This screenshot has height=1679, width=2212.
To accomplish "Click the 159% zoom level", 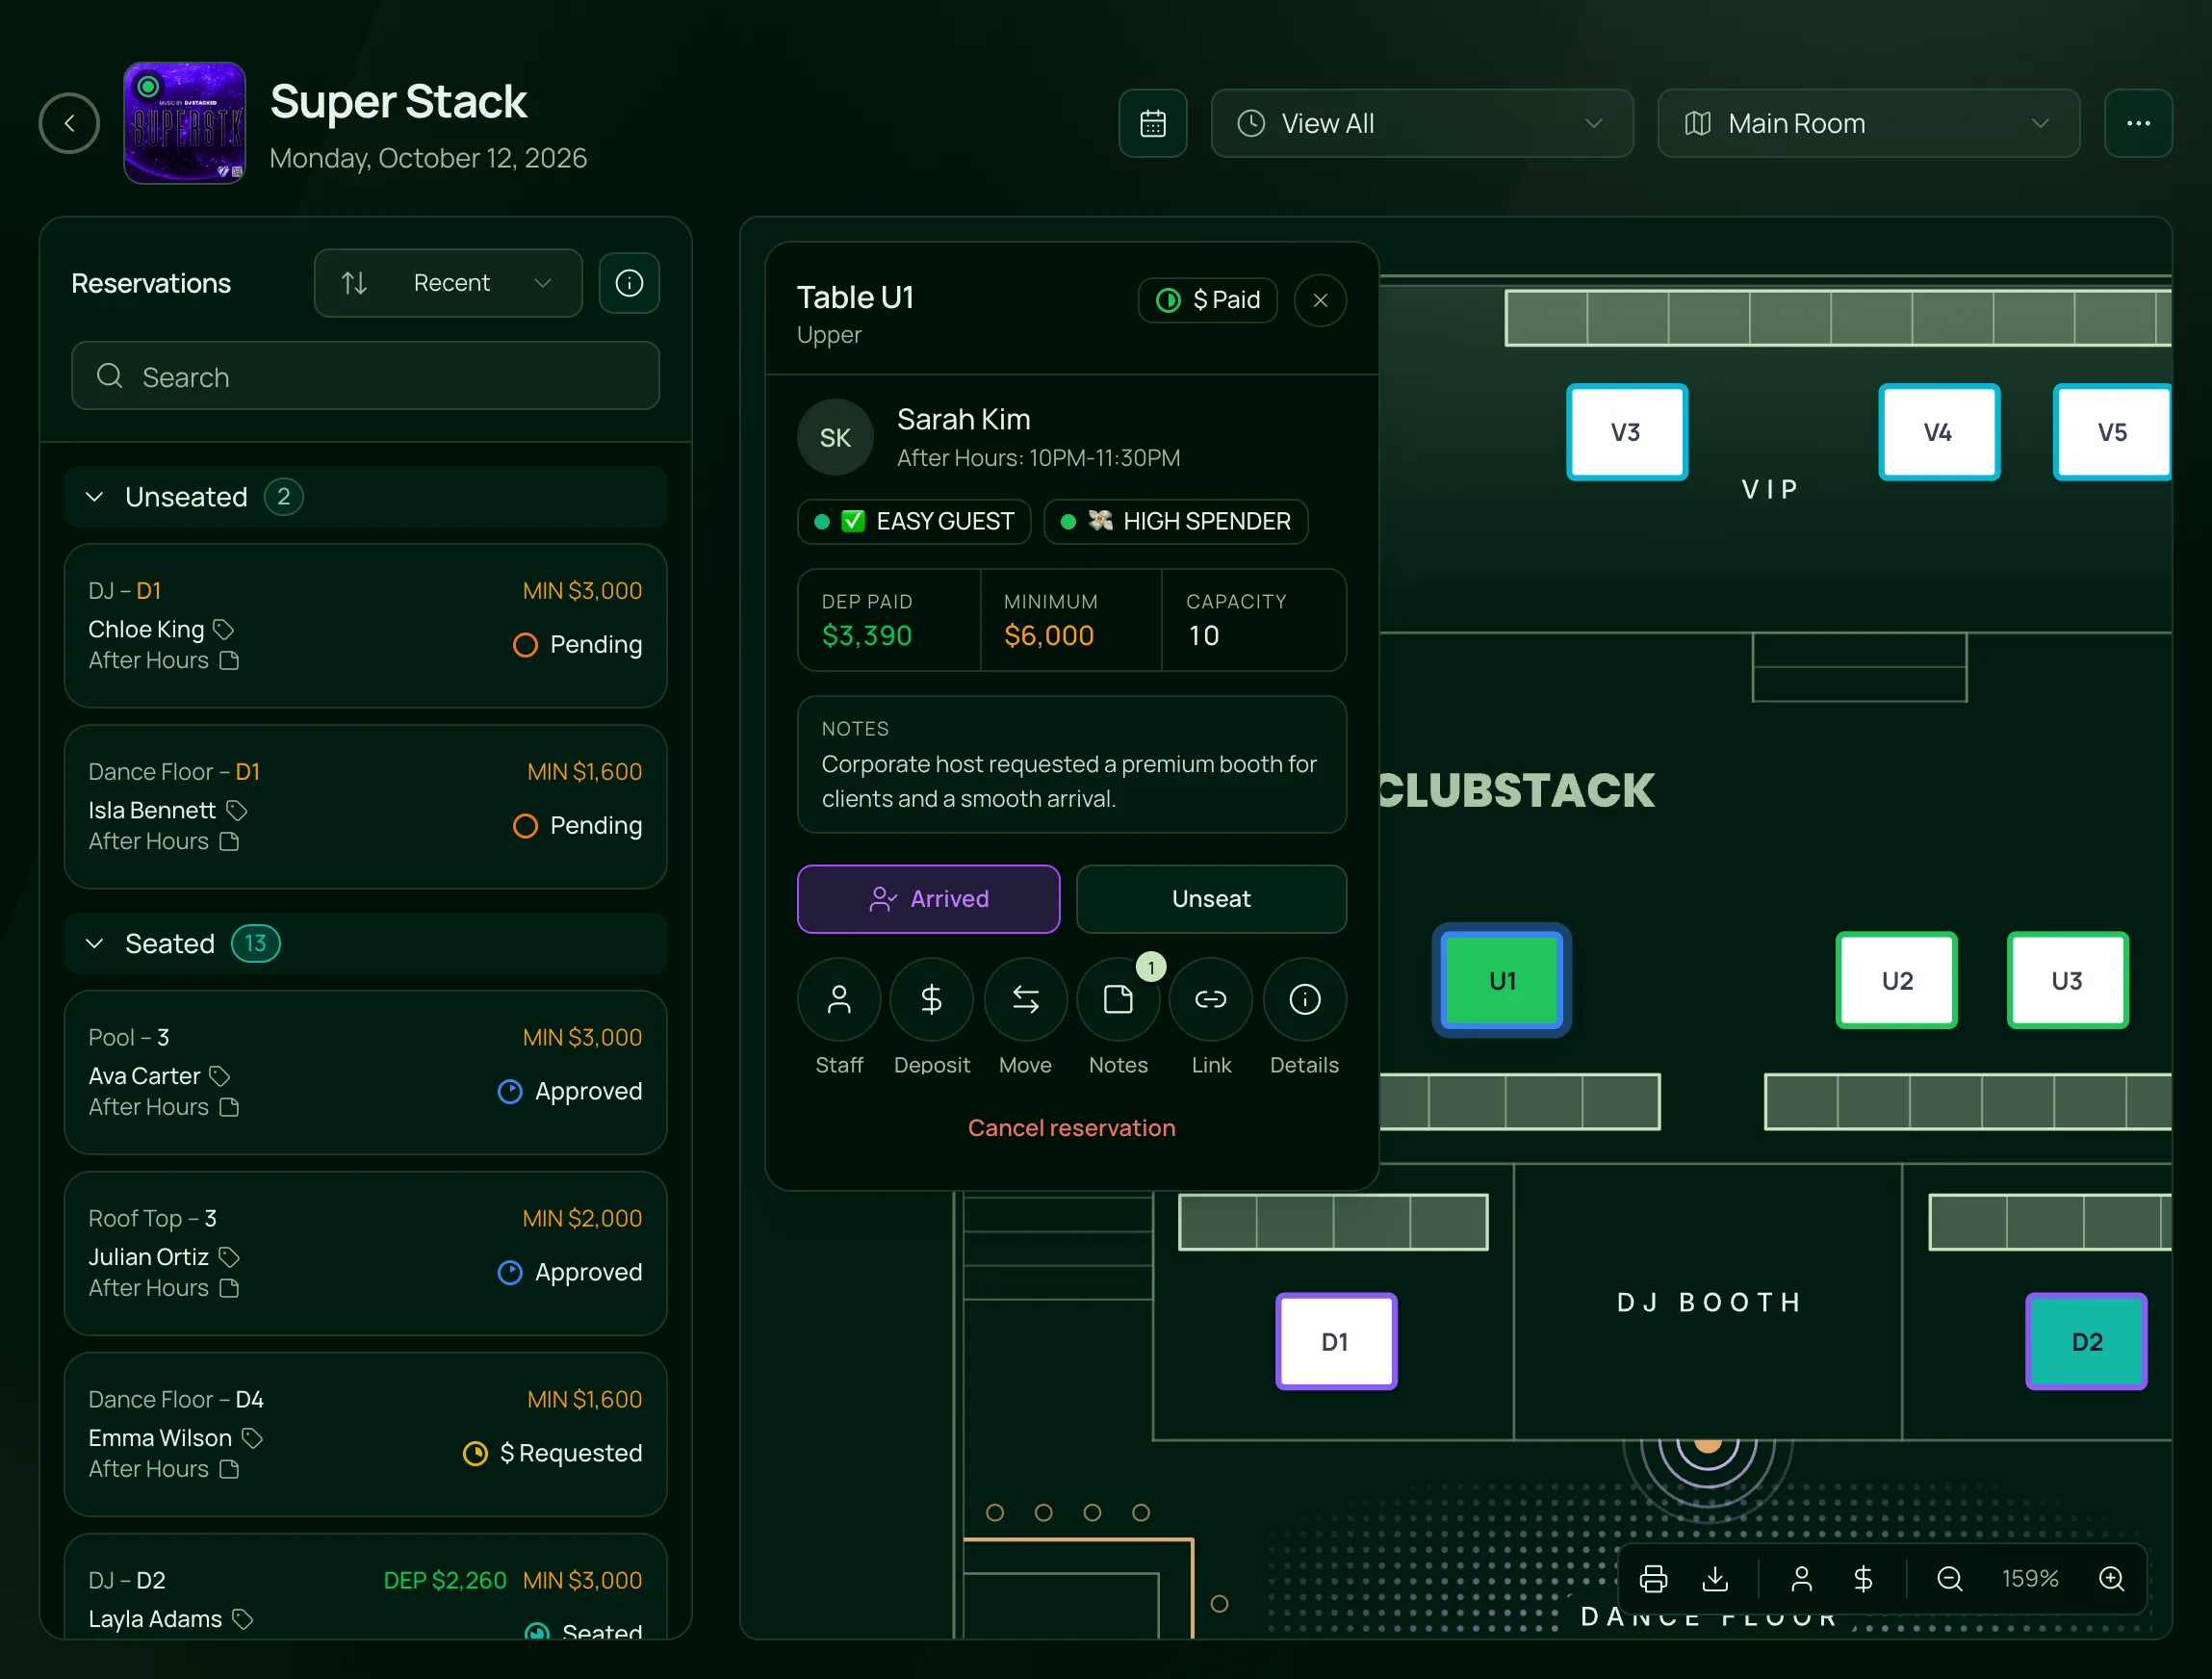I will (x=2029, y=1579).
